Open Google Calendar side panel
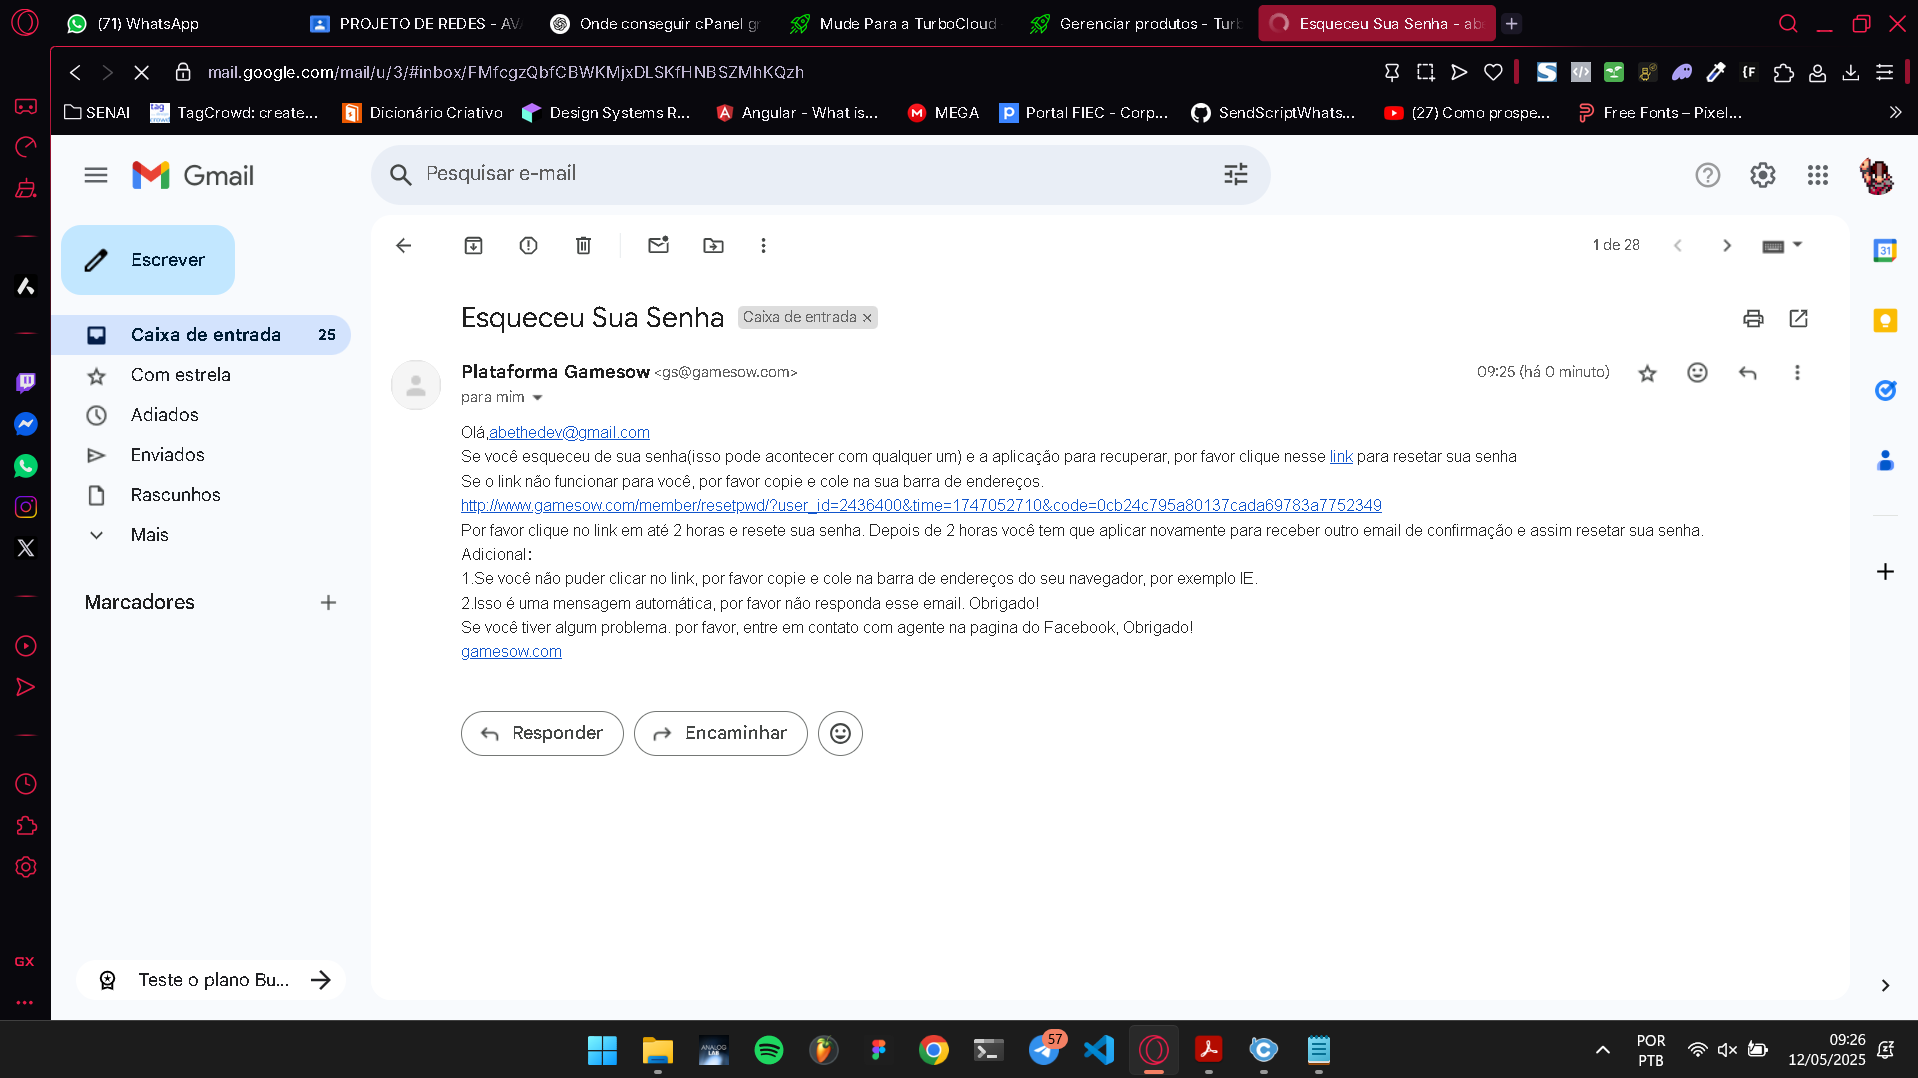Screen dimensions: 1918x1078 [x=1884, y=250]
